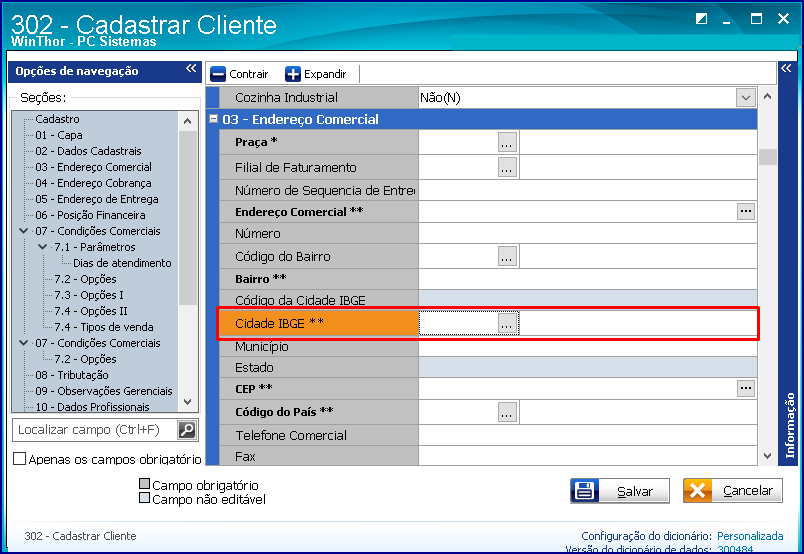This screenshot has width=804, height=554.
Task: Select 7.3 - Opções I
Action: 89,295
